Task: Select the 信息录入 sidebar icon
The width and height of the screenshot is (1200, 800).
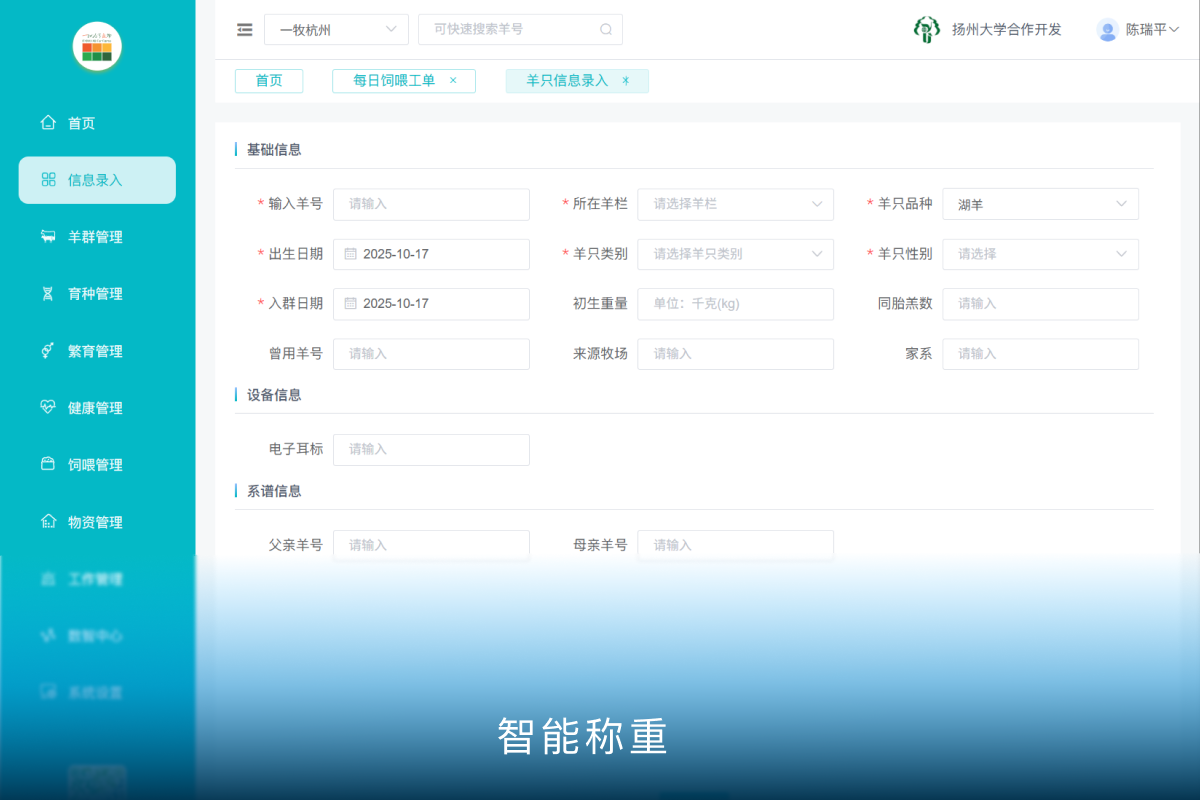Action: [47, 180]
